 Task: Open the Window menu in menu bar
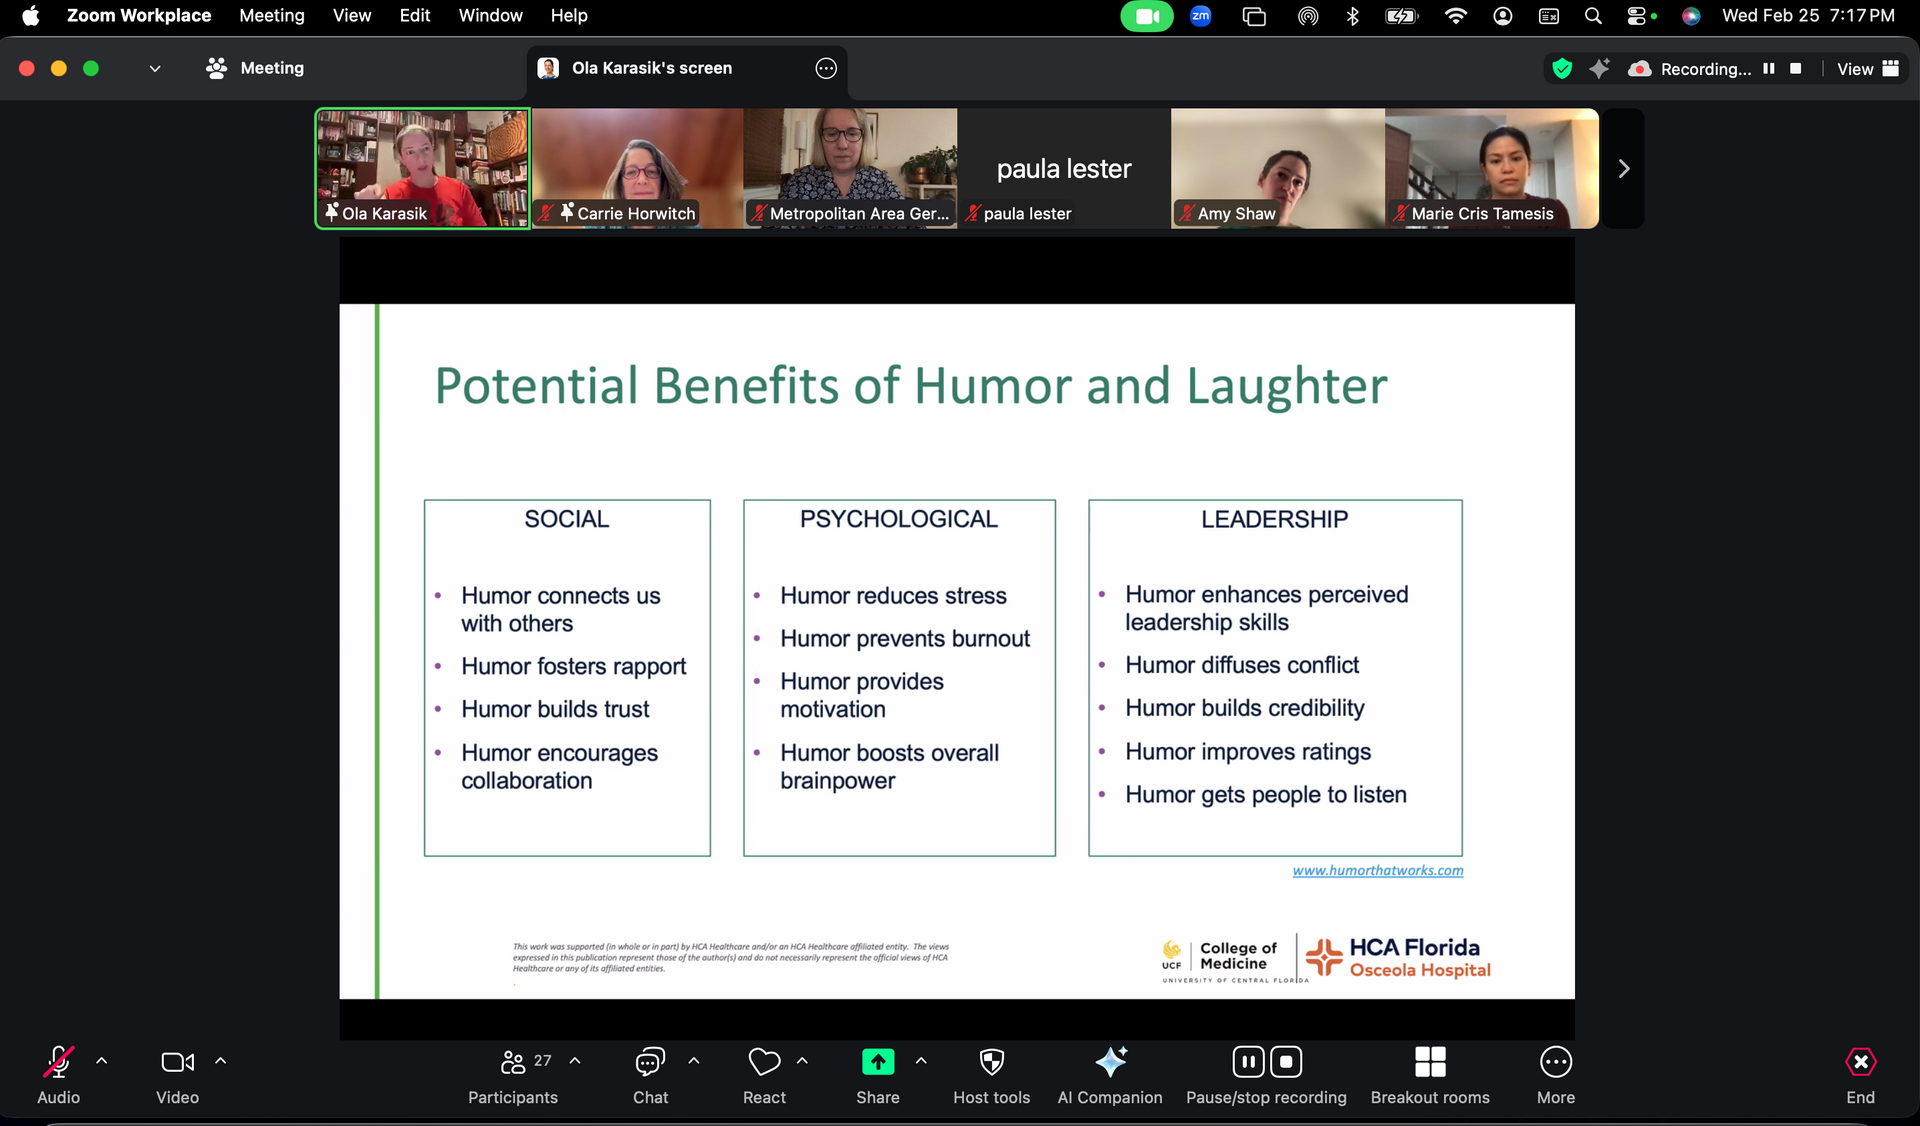tap(490, 16)
